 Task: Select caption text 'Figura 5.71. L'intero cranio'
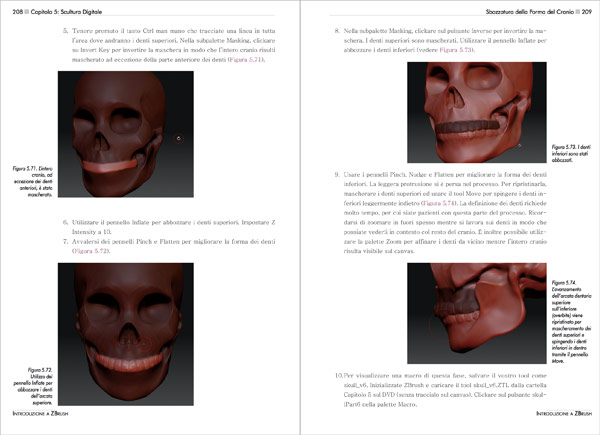tap(33, 181)
